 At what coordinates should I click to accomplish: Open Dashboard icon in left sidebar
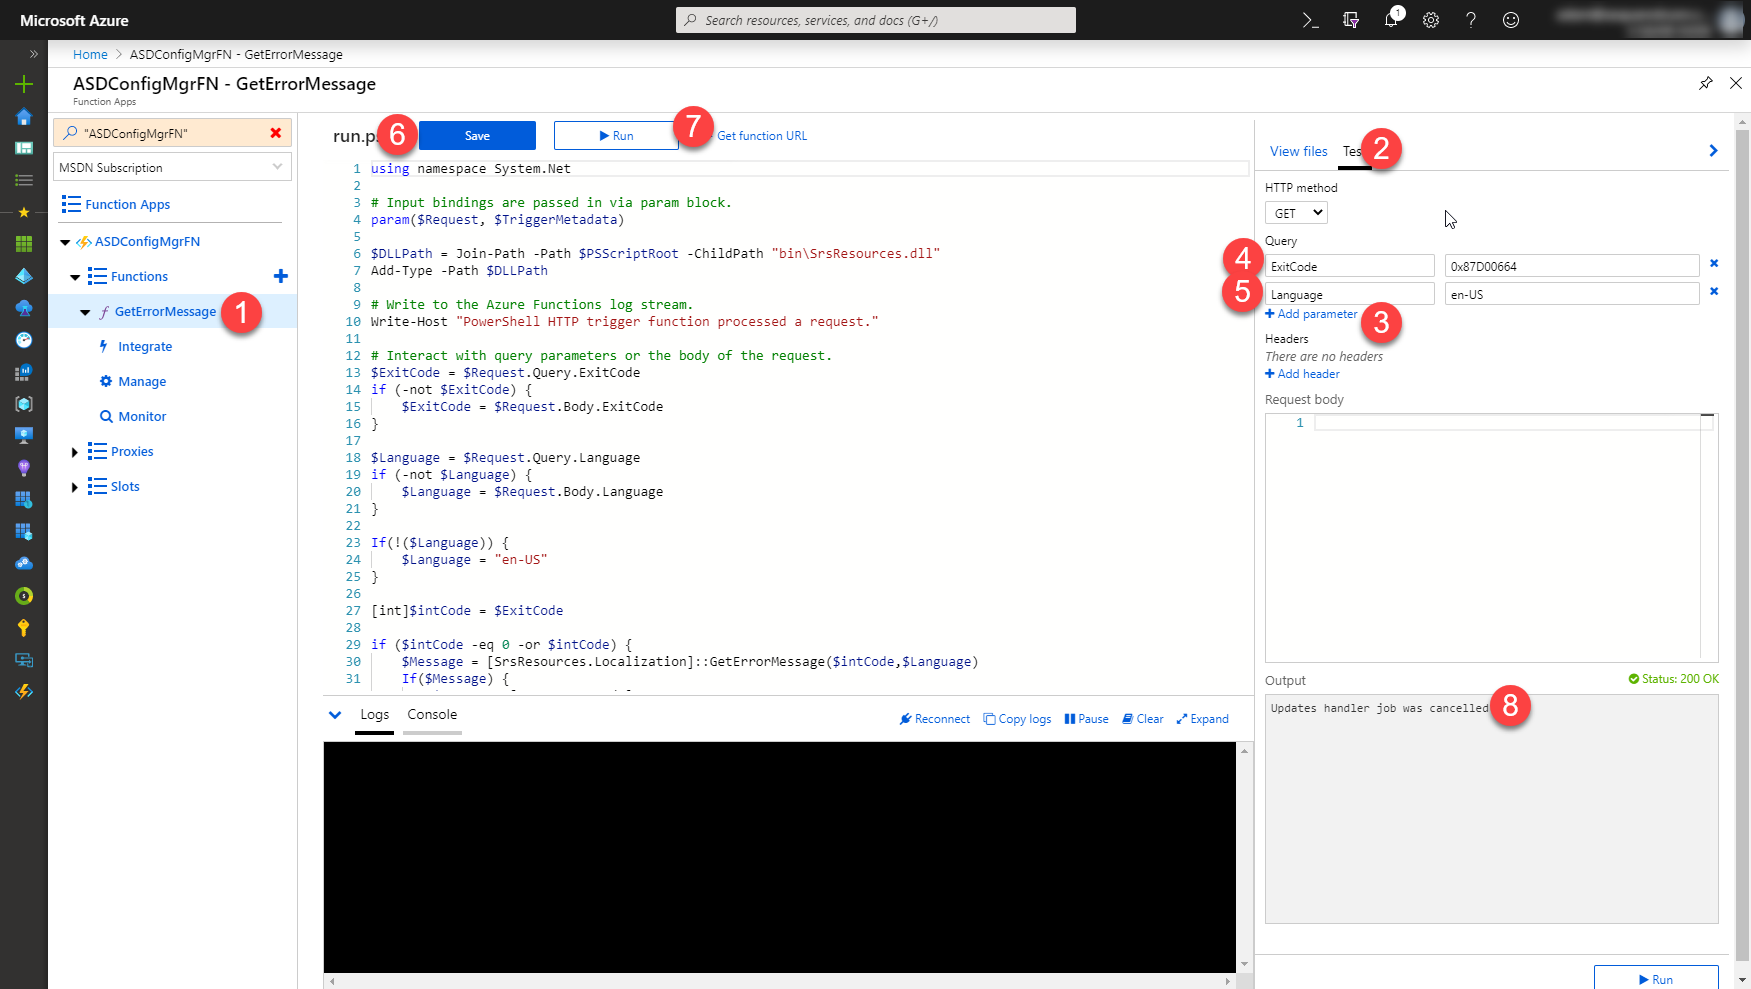tap(24, 148)
